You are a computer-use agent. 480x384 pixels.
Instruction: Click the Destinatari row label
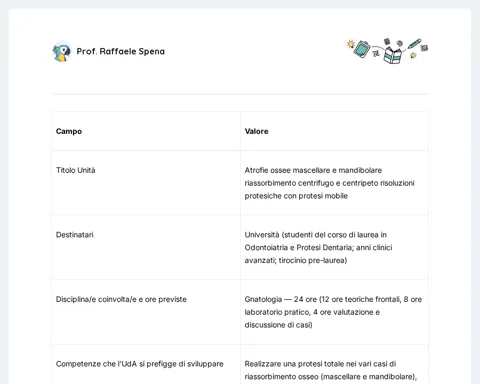click(x=75, y=235)
